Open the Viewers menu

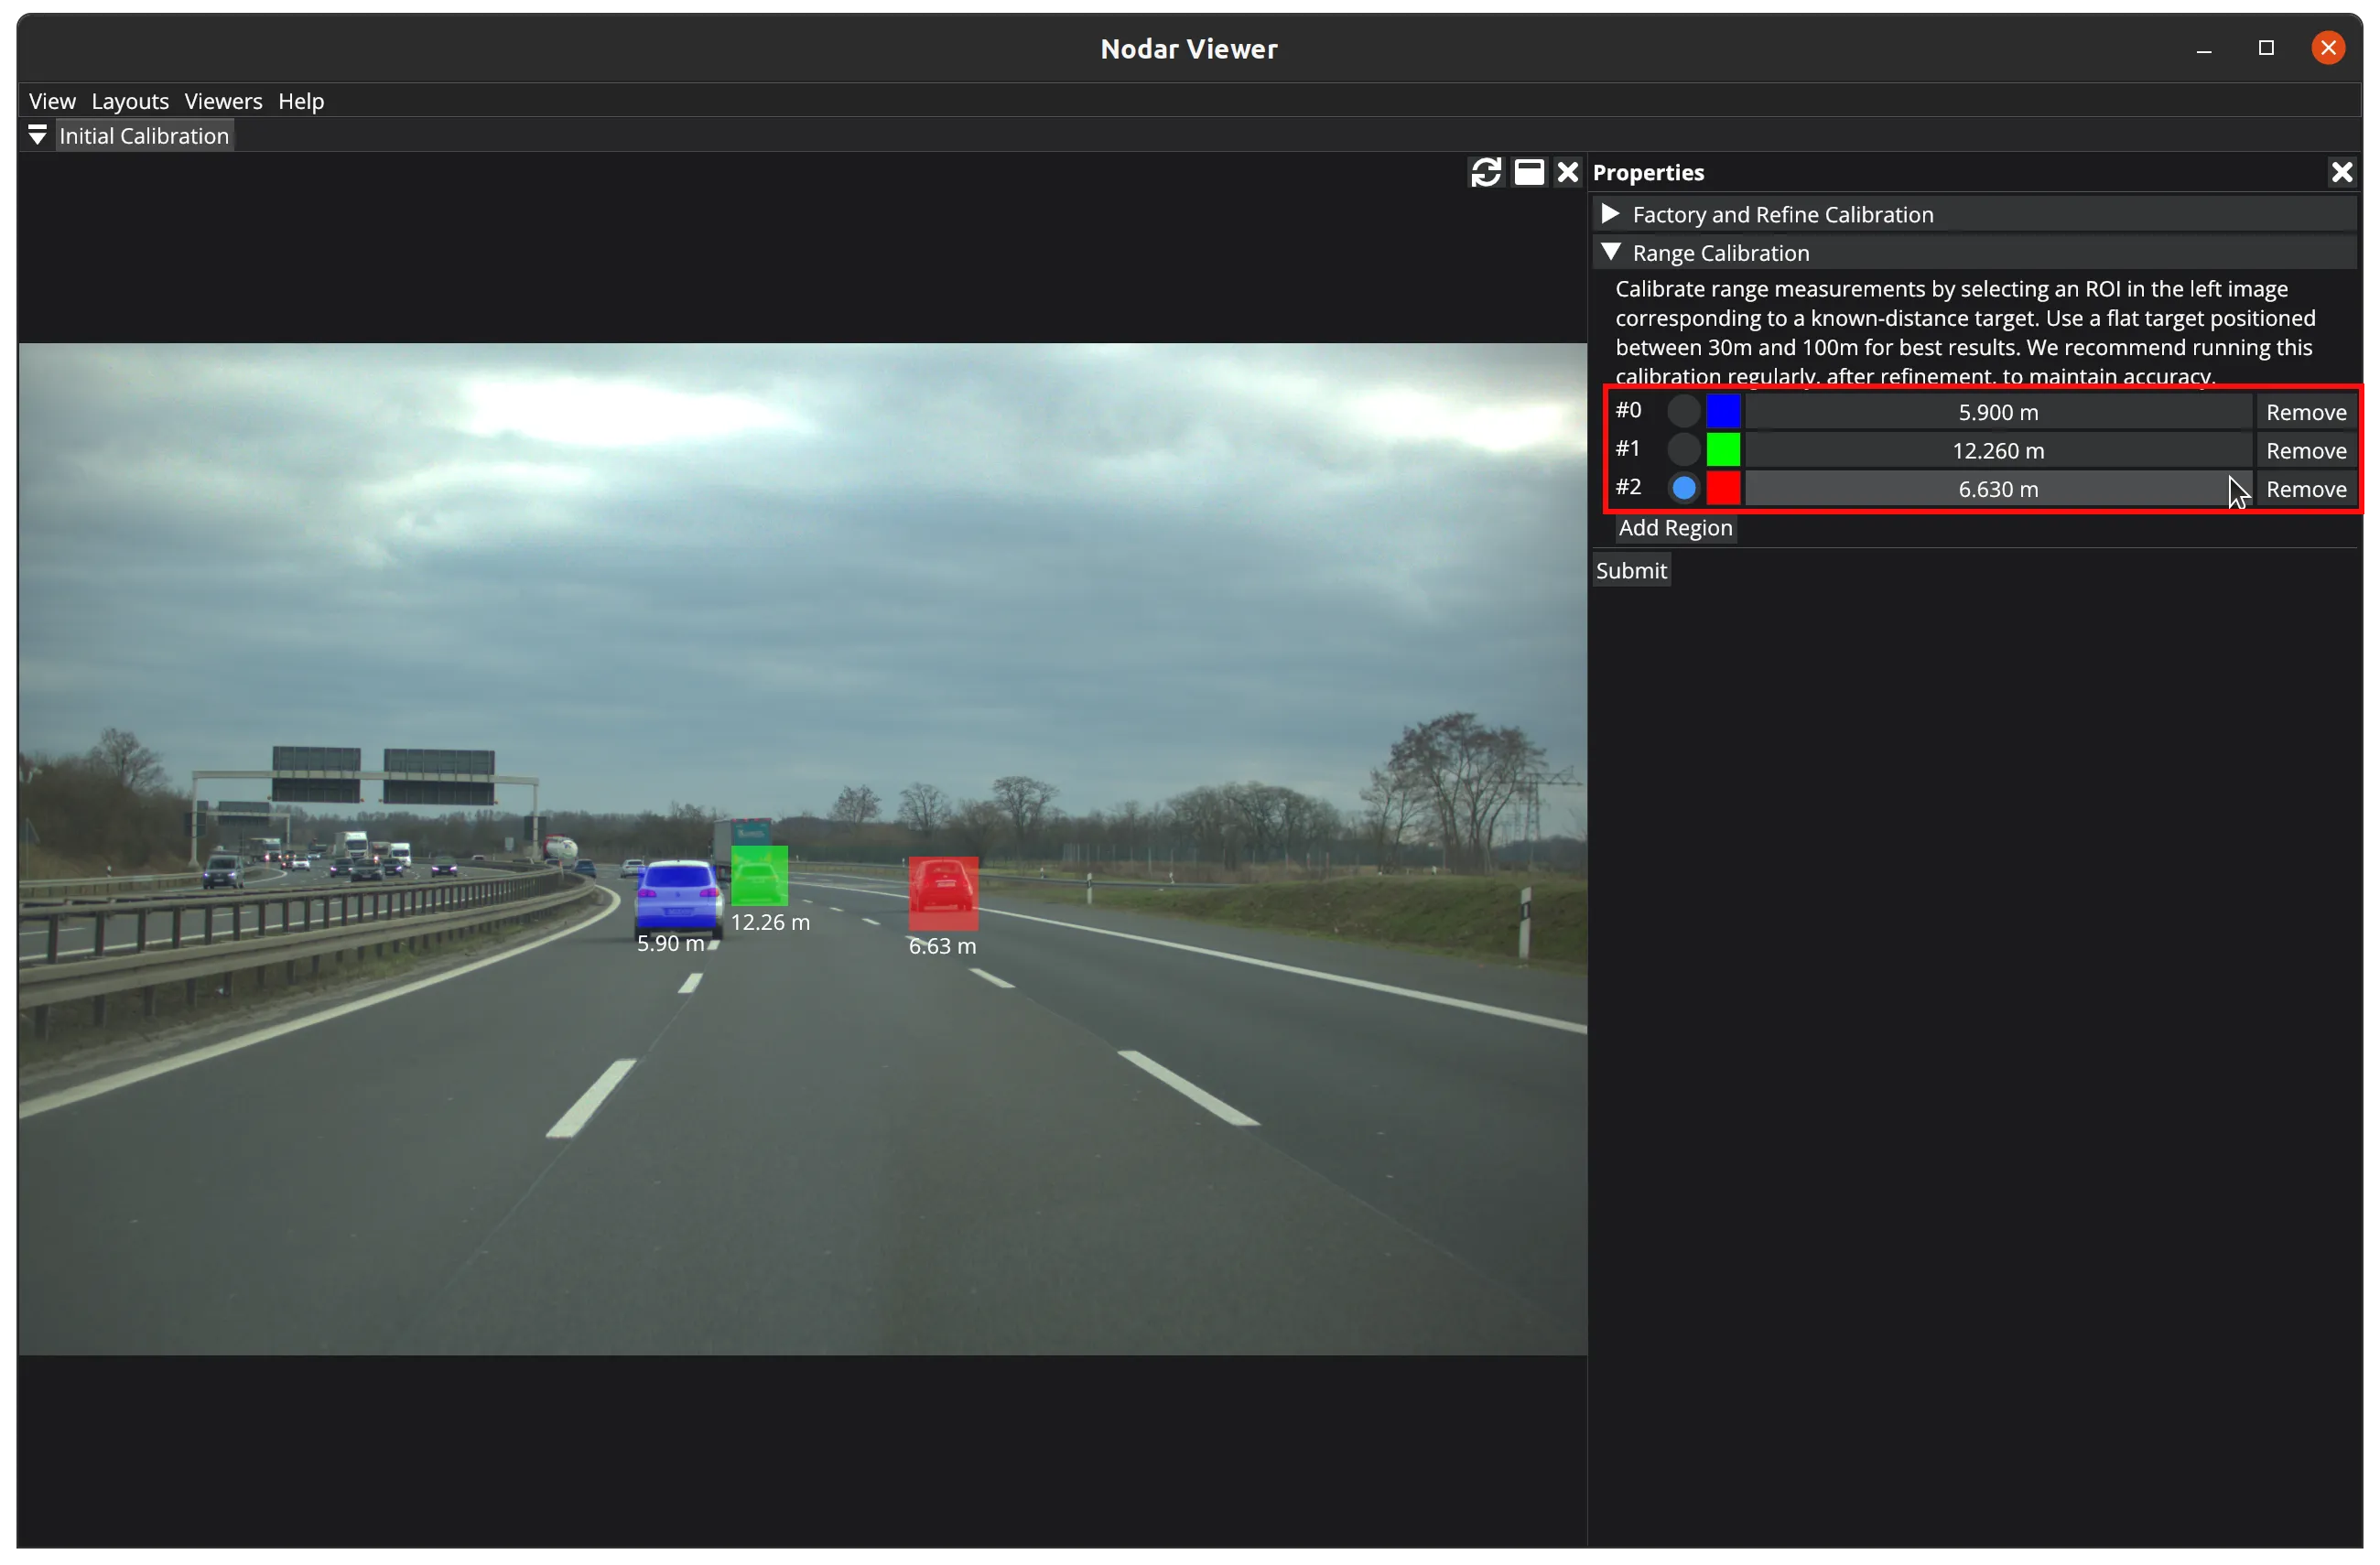pyautogui.click(x=223, y=101)
